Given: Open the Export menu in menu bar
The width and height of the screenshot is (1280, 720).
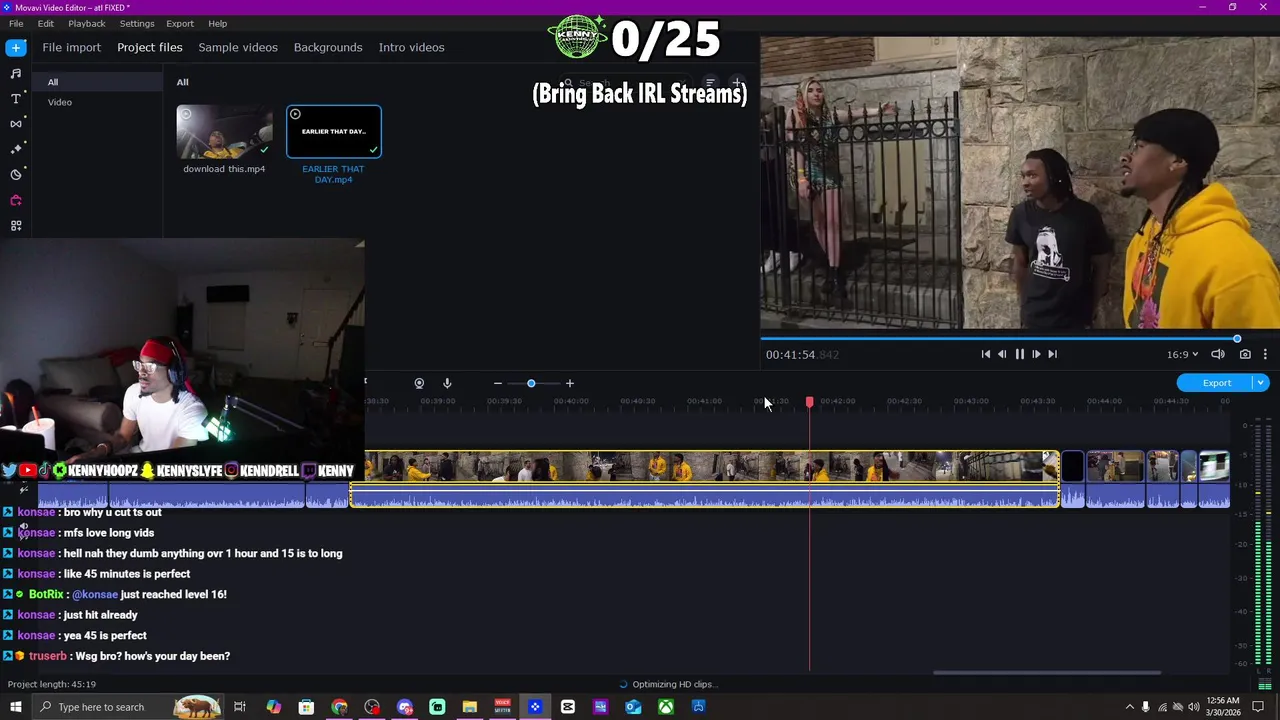Looking at the screenshot, I should 180,23.
